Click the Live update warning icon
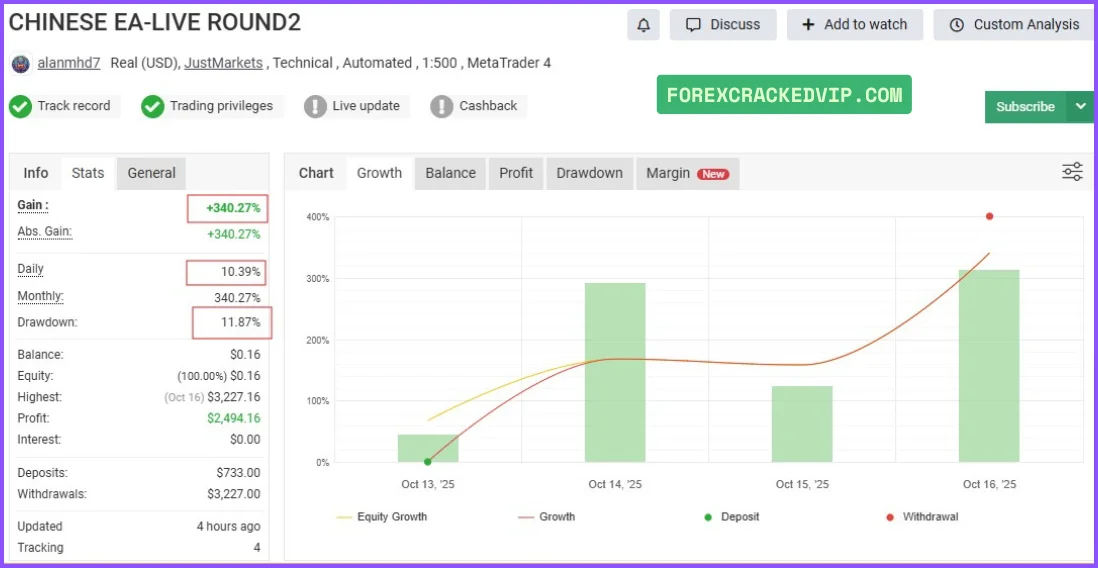 pyautogui.click(x=315, y=106)
